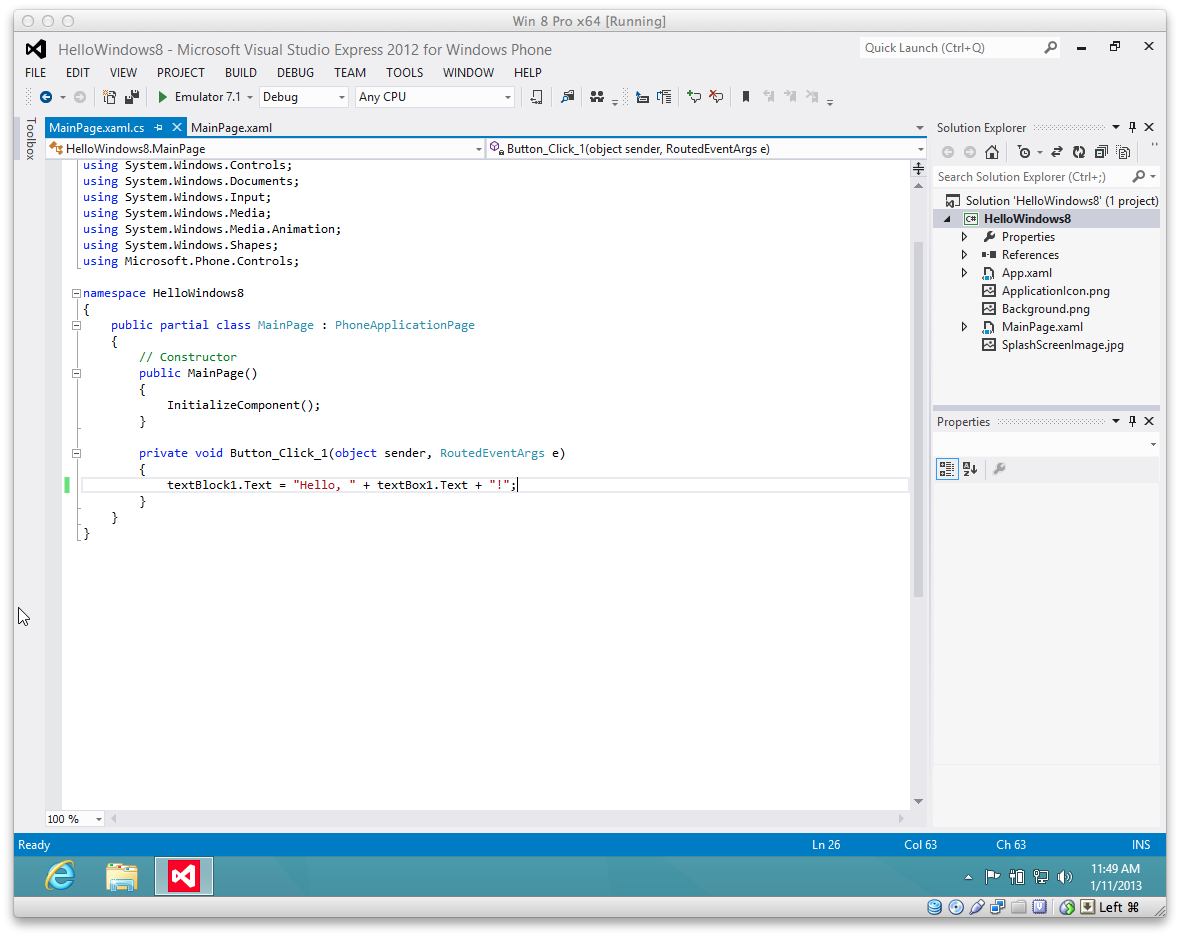
Task: Toggle auto-hide pin on Solution Explorer
Action: tap(1133, 127)
